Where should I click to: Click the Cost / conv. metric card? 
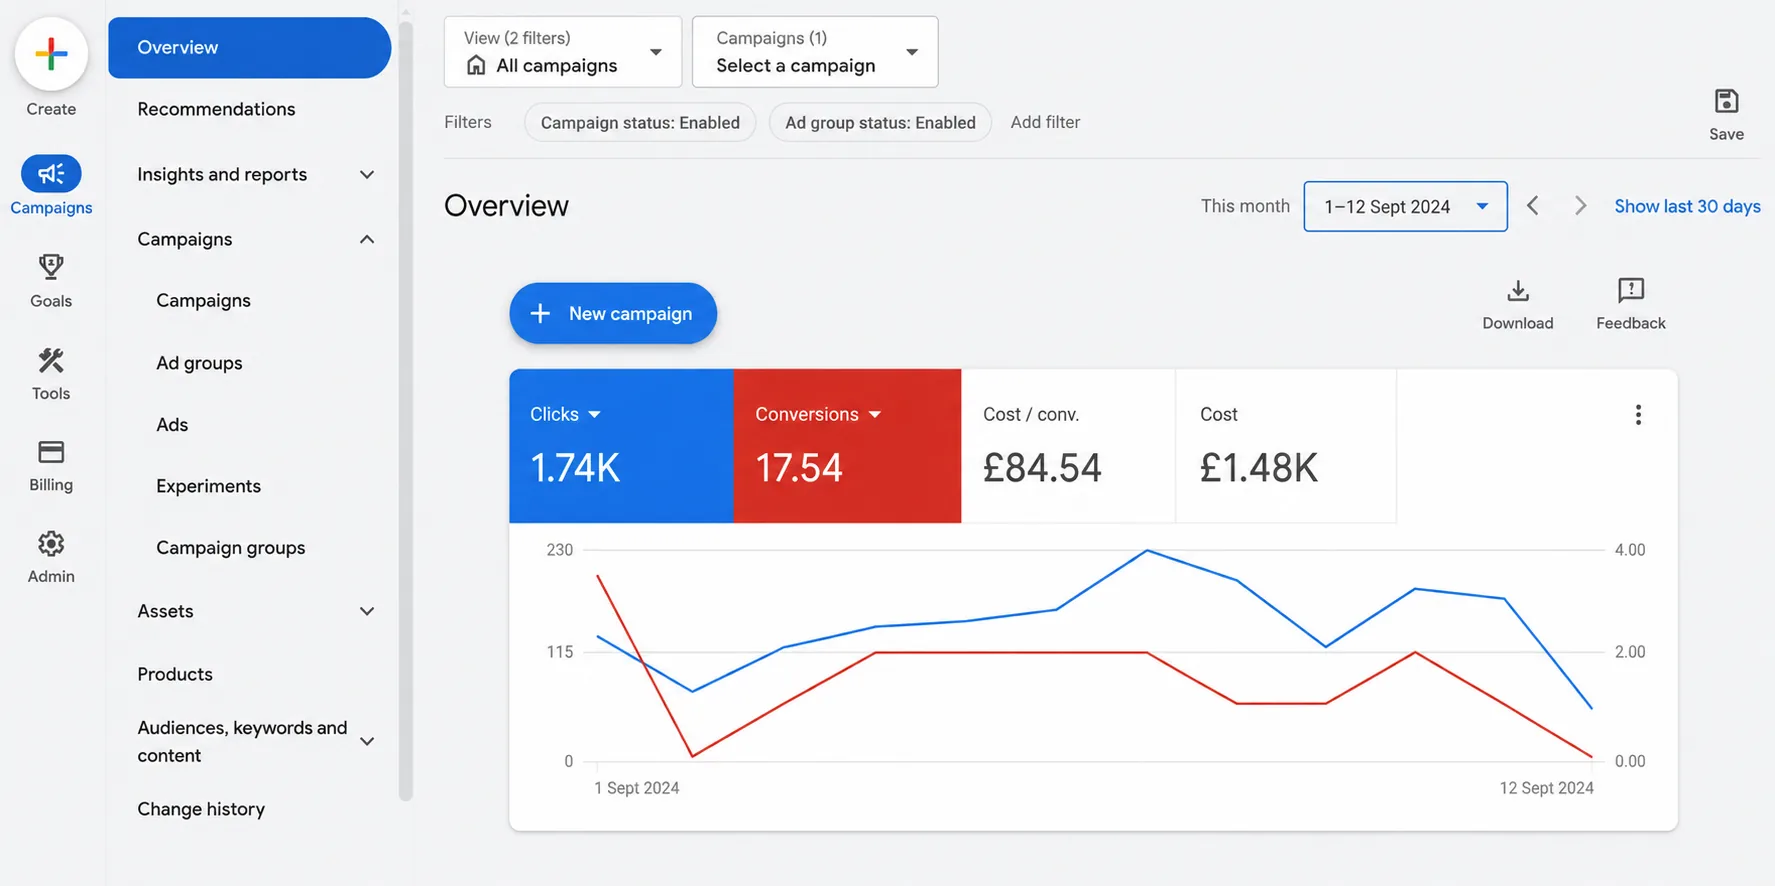(1068, 446)
